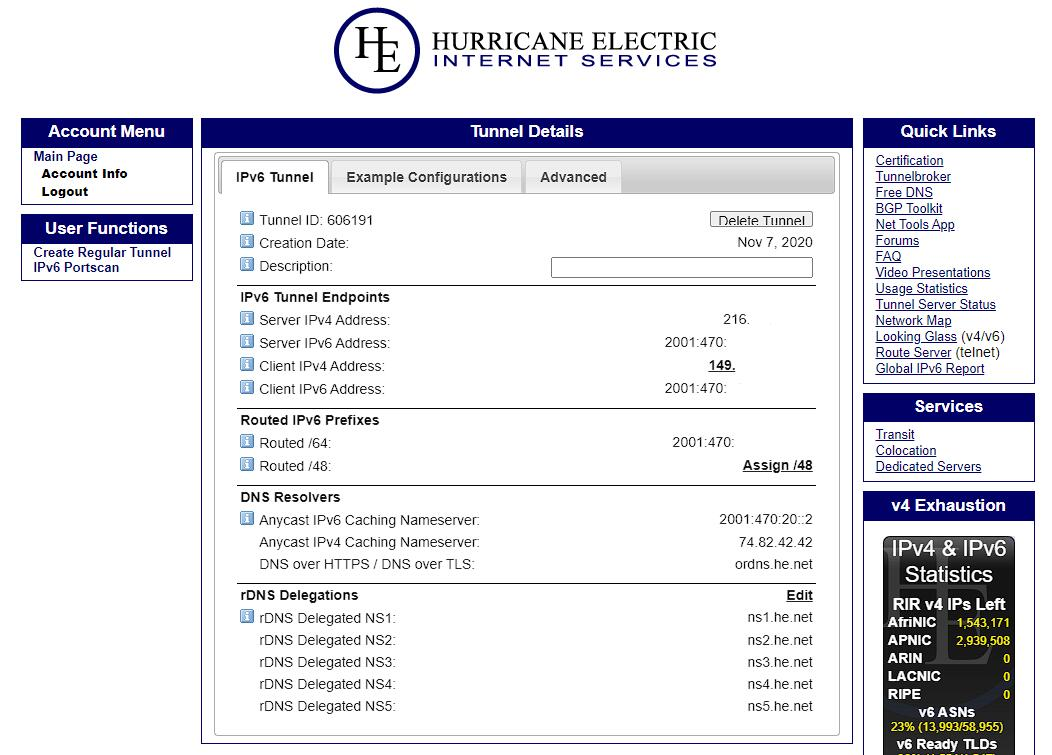The width and height of the screenshot is (1052, 755).
Task: Click the info icon beside Creation Date
Action: pyautogui.click(x=247, y=241)
